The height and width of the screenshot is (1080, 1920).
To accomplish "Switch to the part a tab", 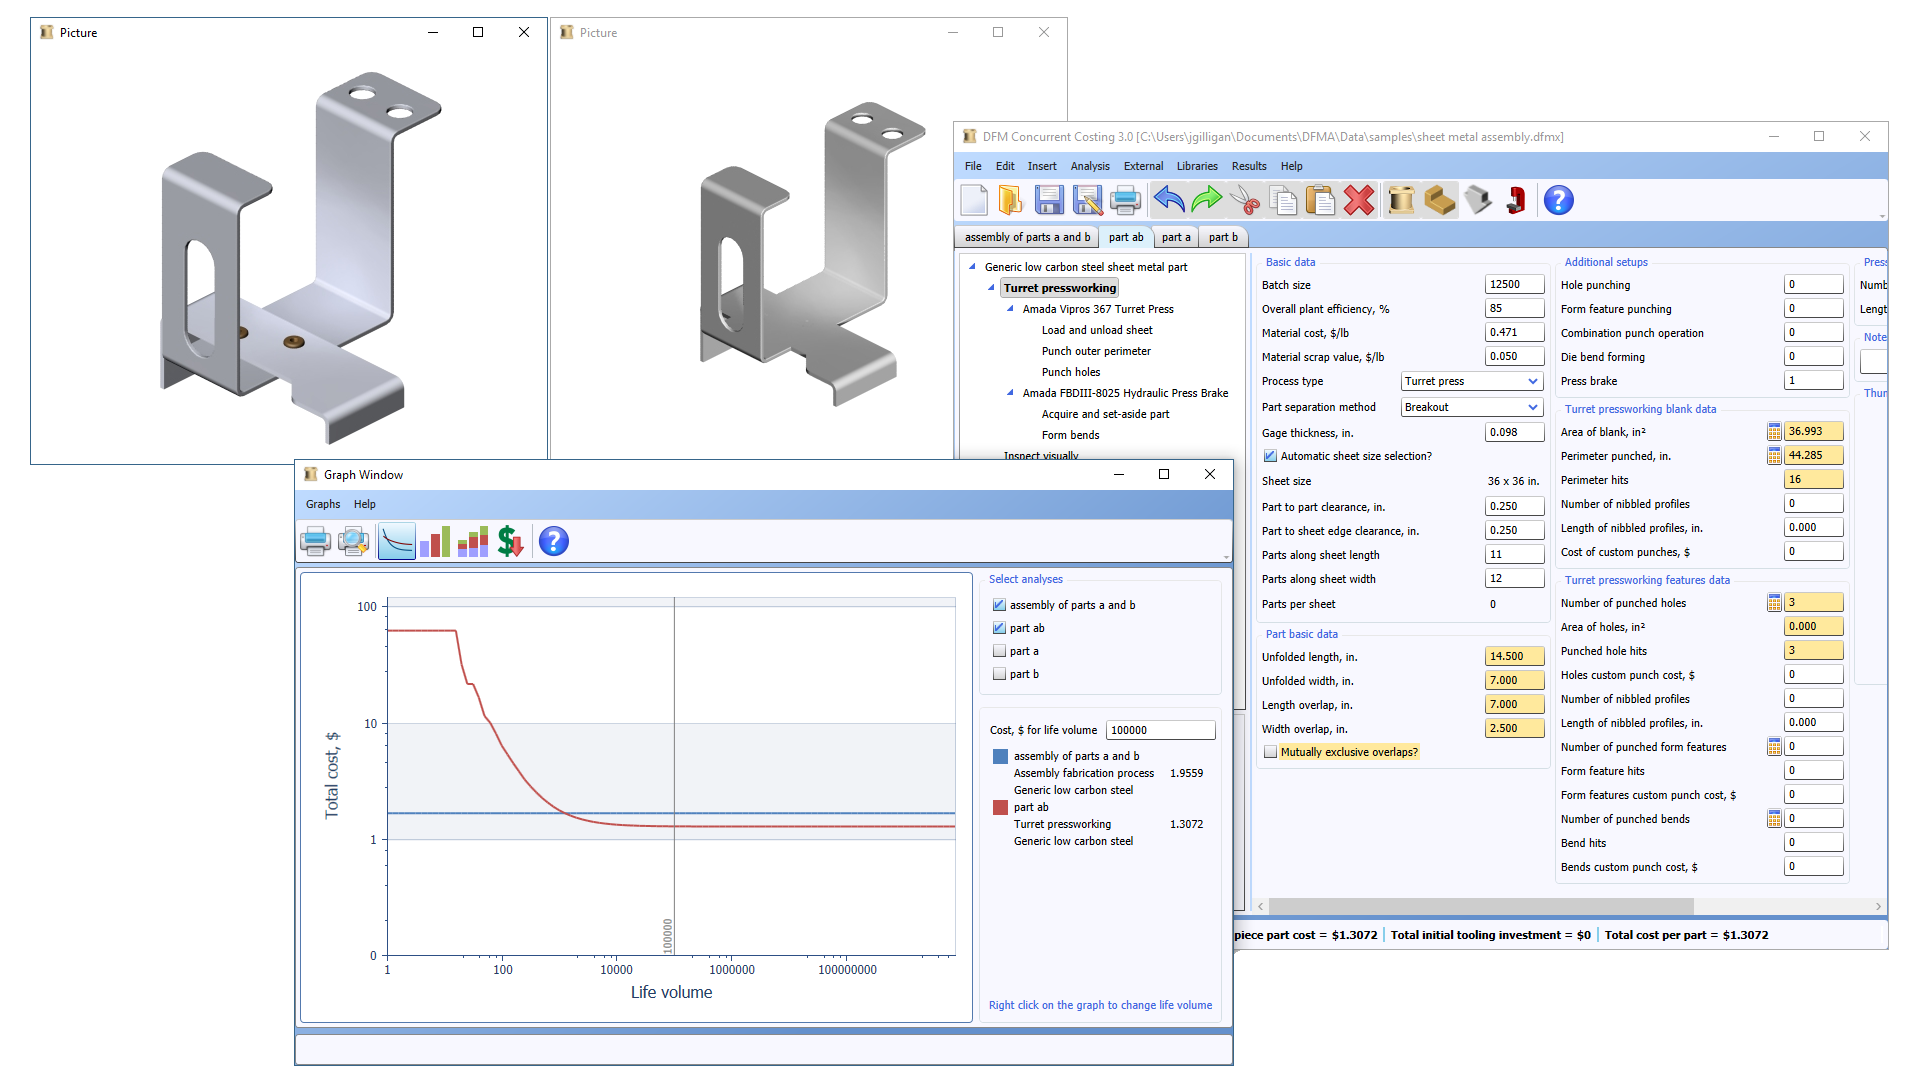I will coord(1176,237).
